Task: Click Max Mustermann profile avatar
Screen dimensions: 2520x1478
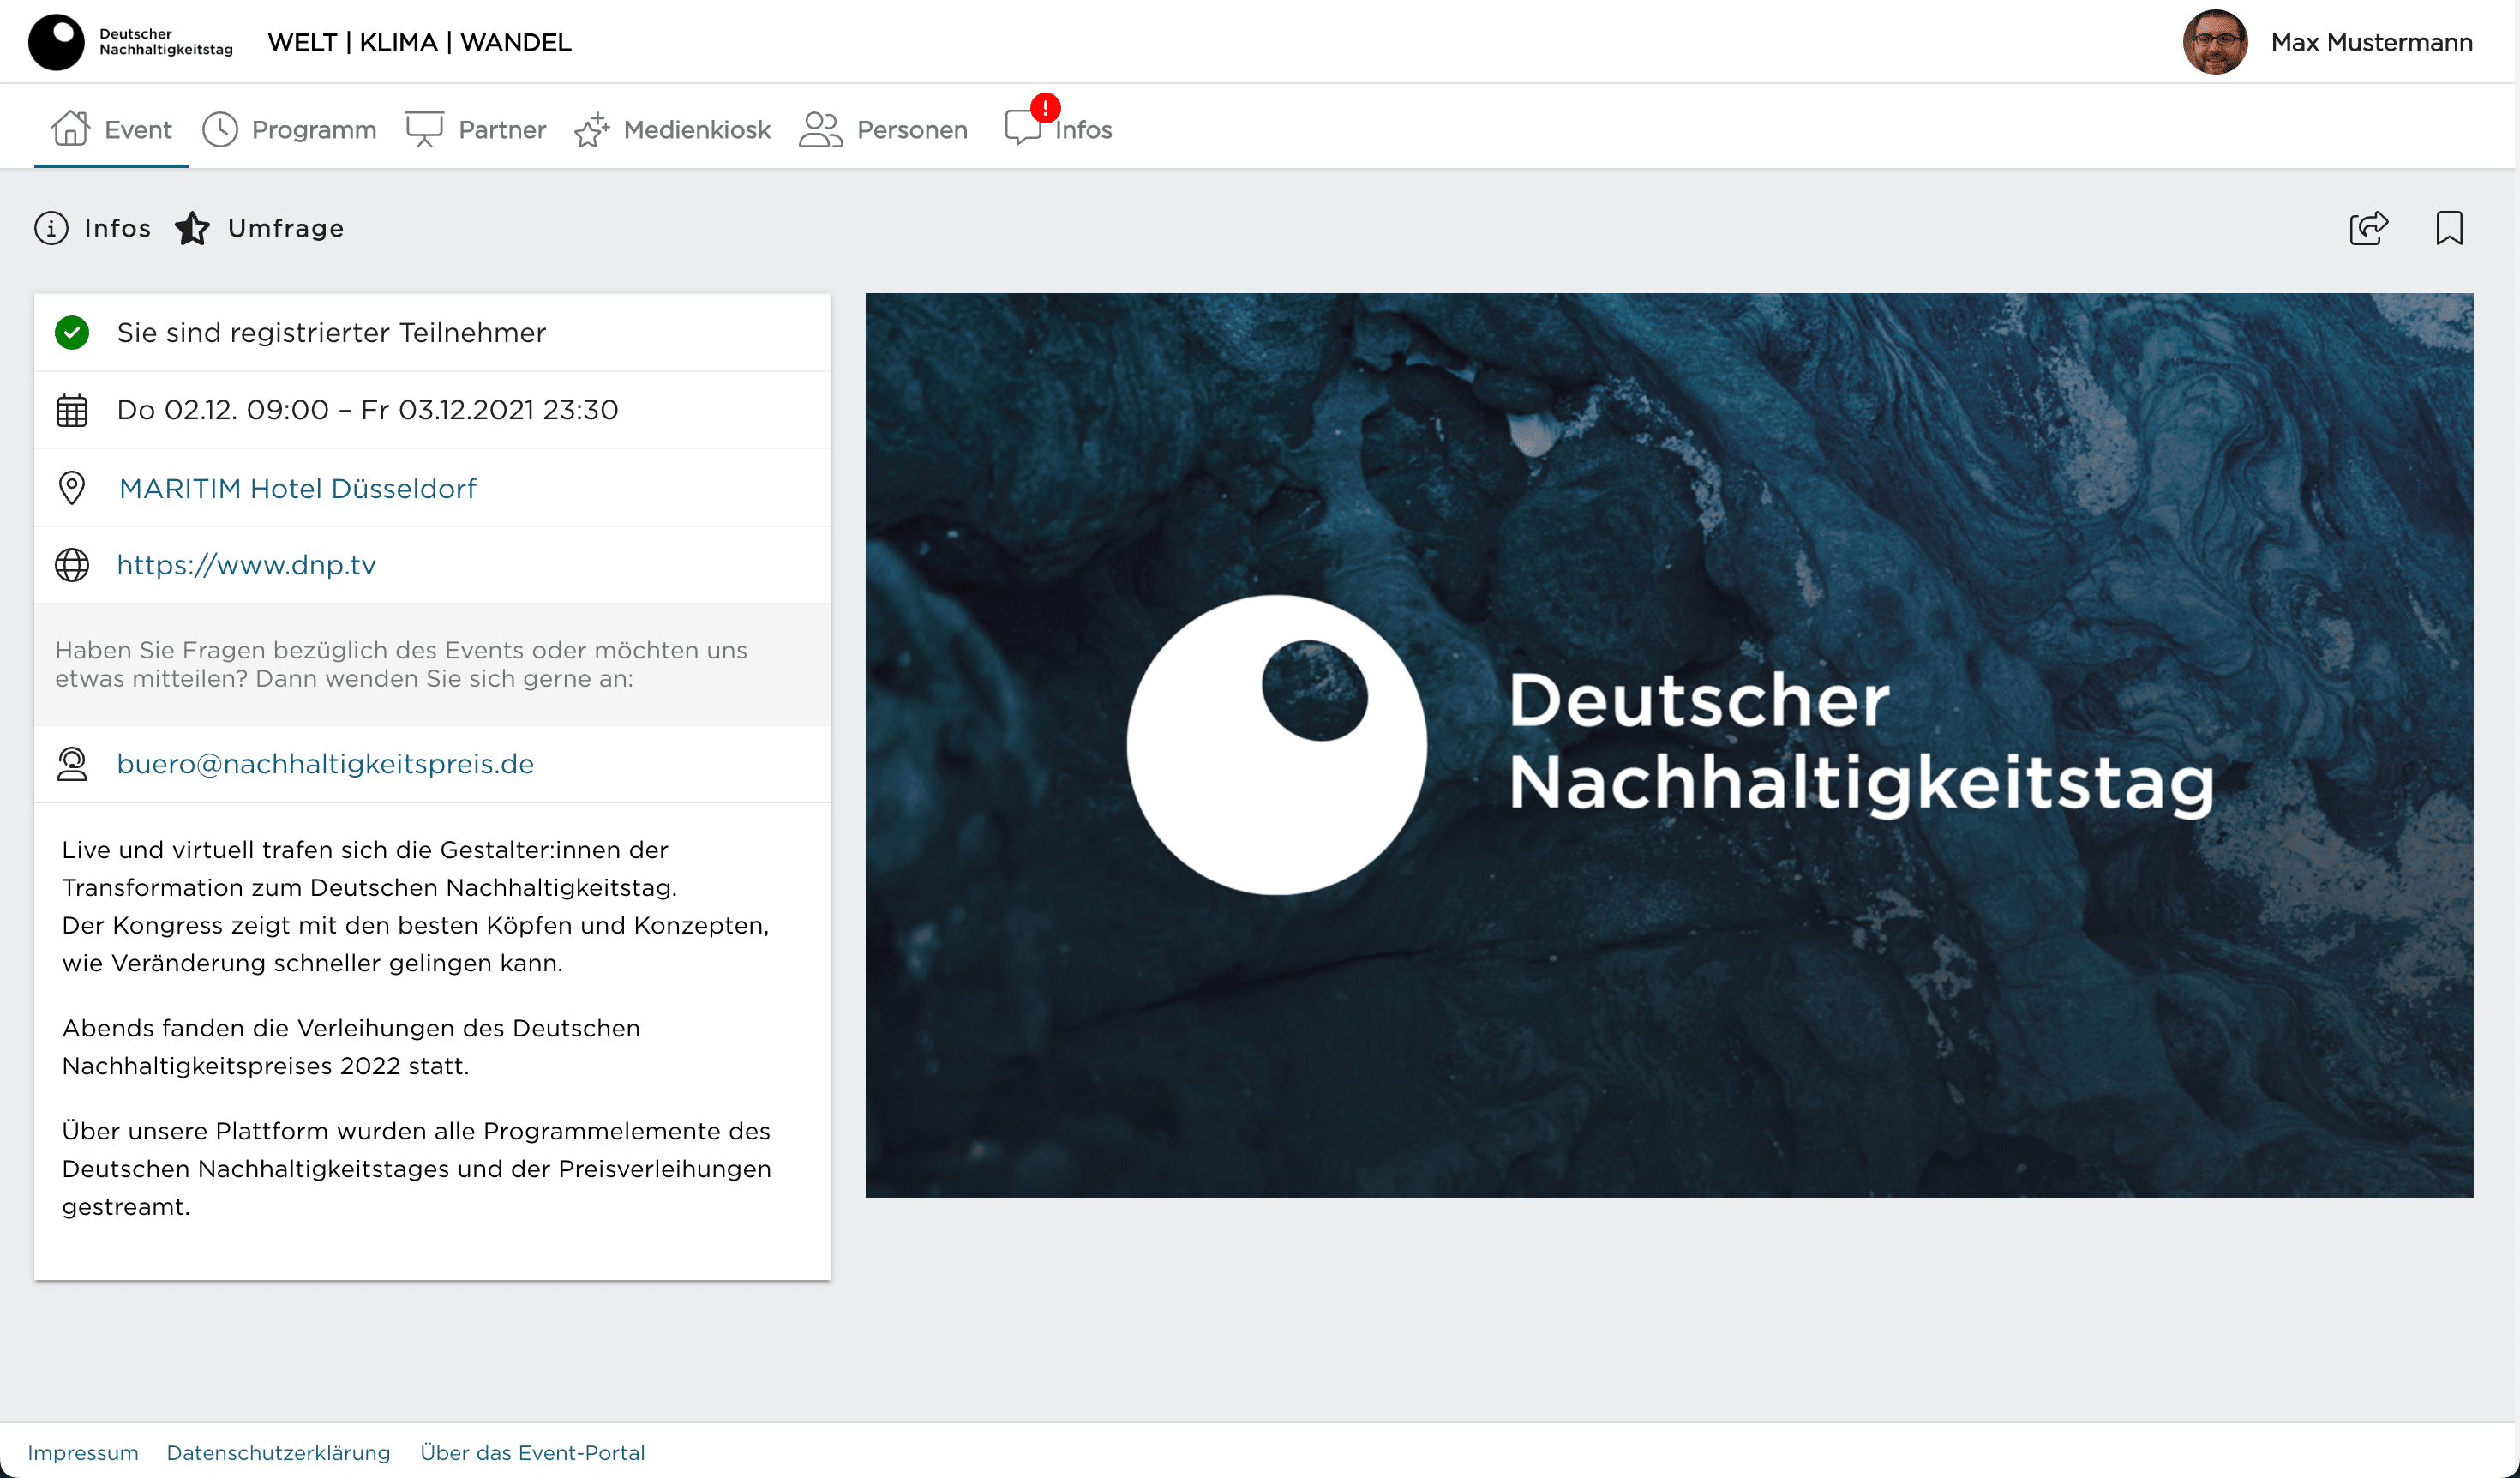Action: tap(2215, 42)
